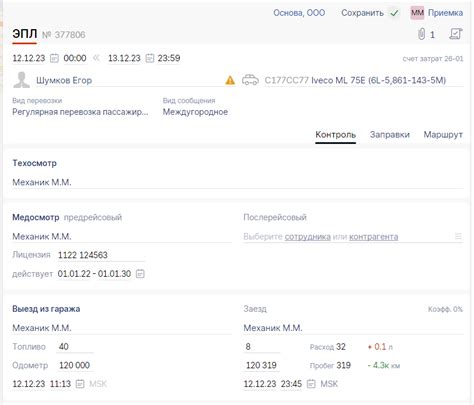Switch to the Маршрут tab
Screen dimensions: 474x405
point(443,135)
